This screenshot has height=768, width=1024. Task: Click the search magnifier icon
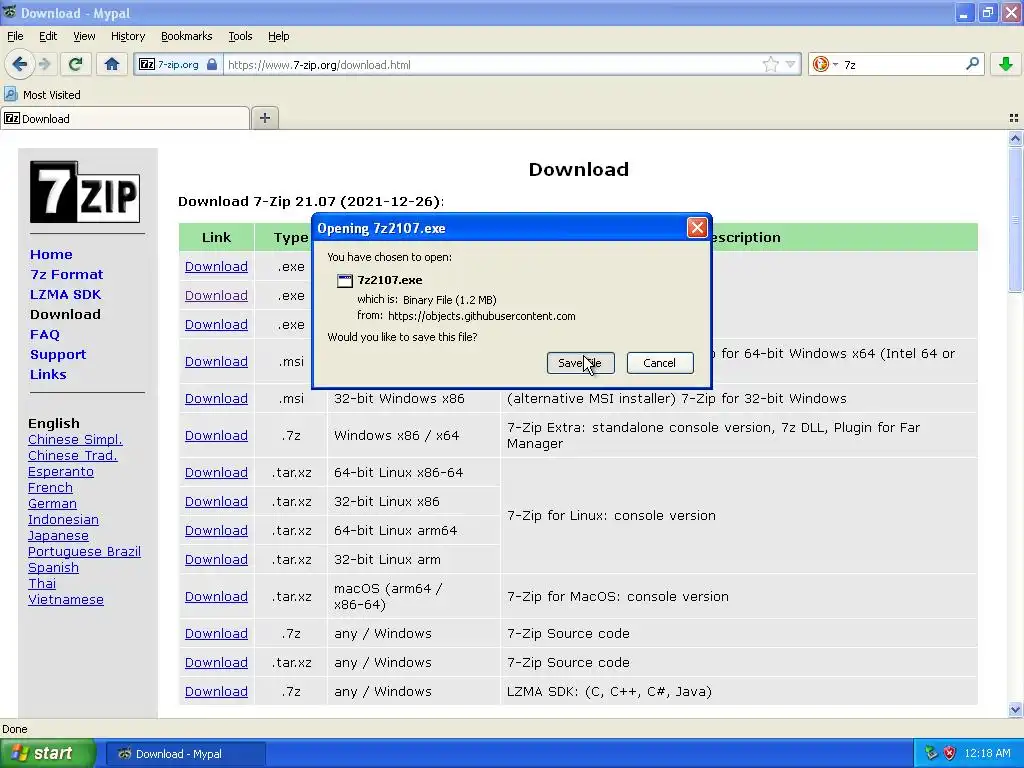point(972,64)
